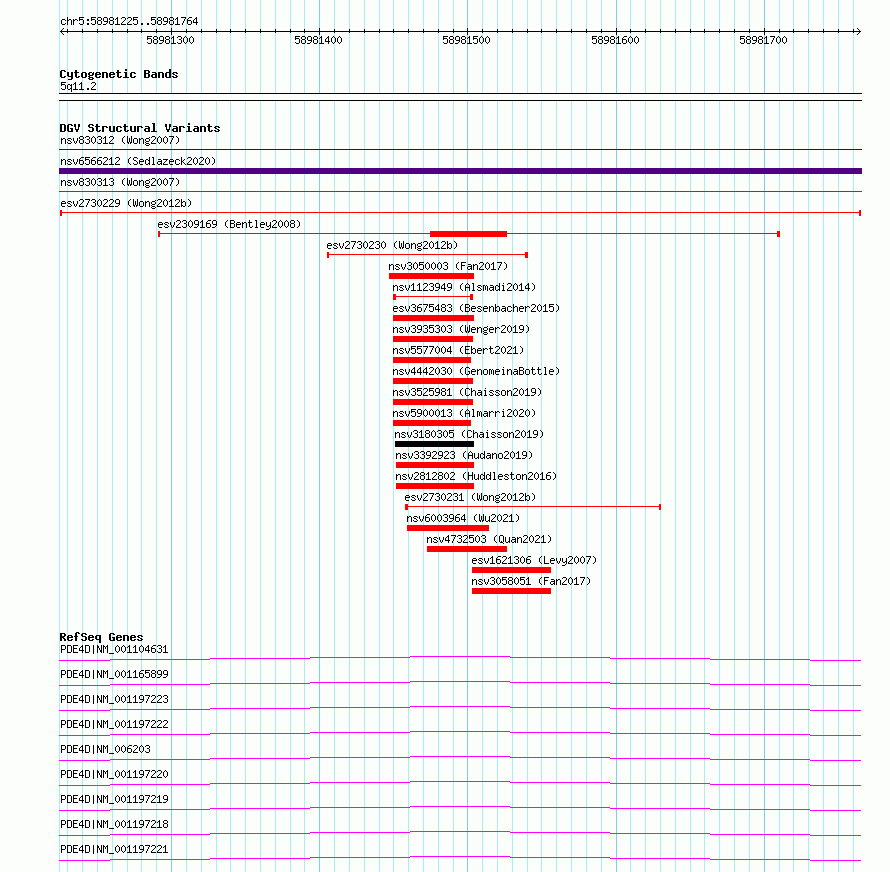
Task: Open variant nsv3050003 (Fan2017)
Action: tap(448, 266)
